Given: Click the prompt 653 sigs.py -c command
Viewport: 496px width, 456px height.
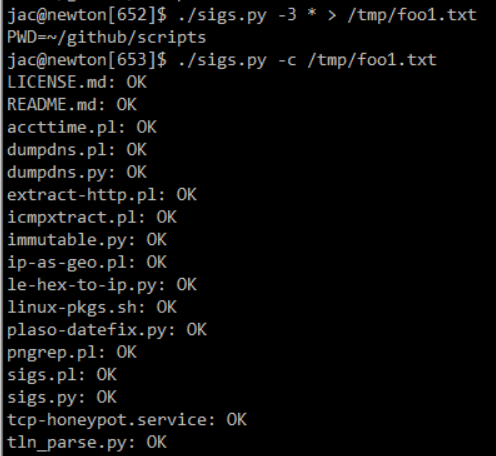Looking at the screenshot, I should point(222,60).
